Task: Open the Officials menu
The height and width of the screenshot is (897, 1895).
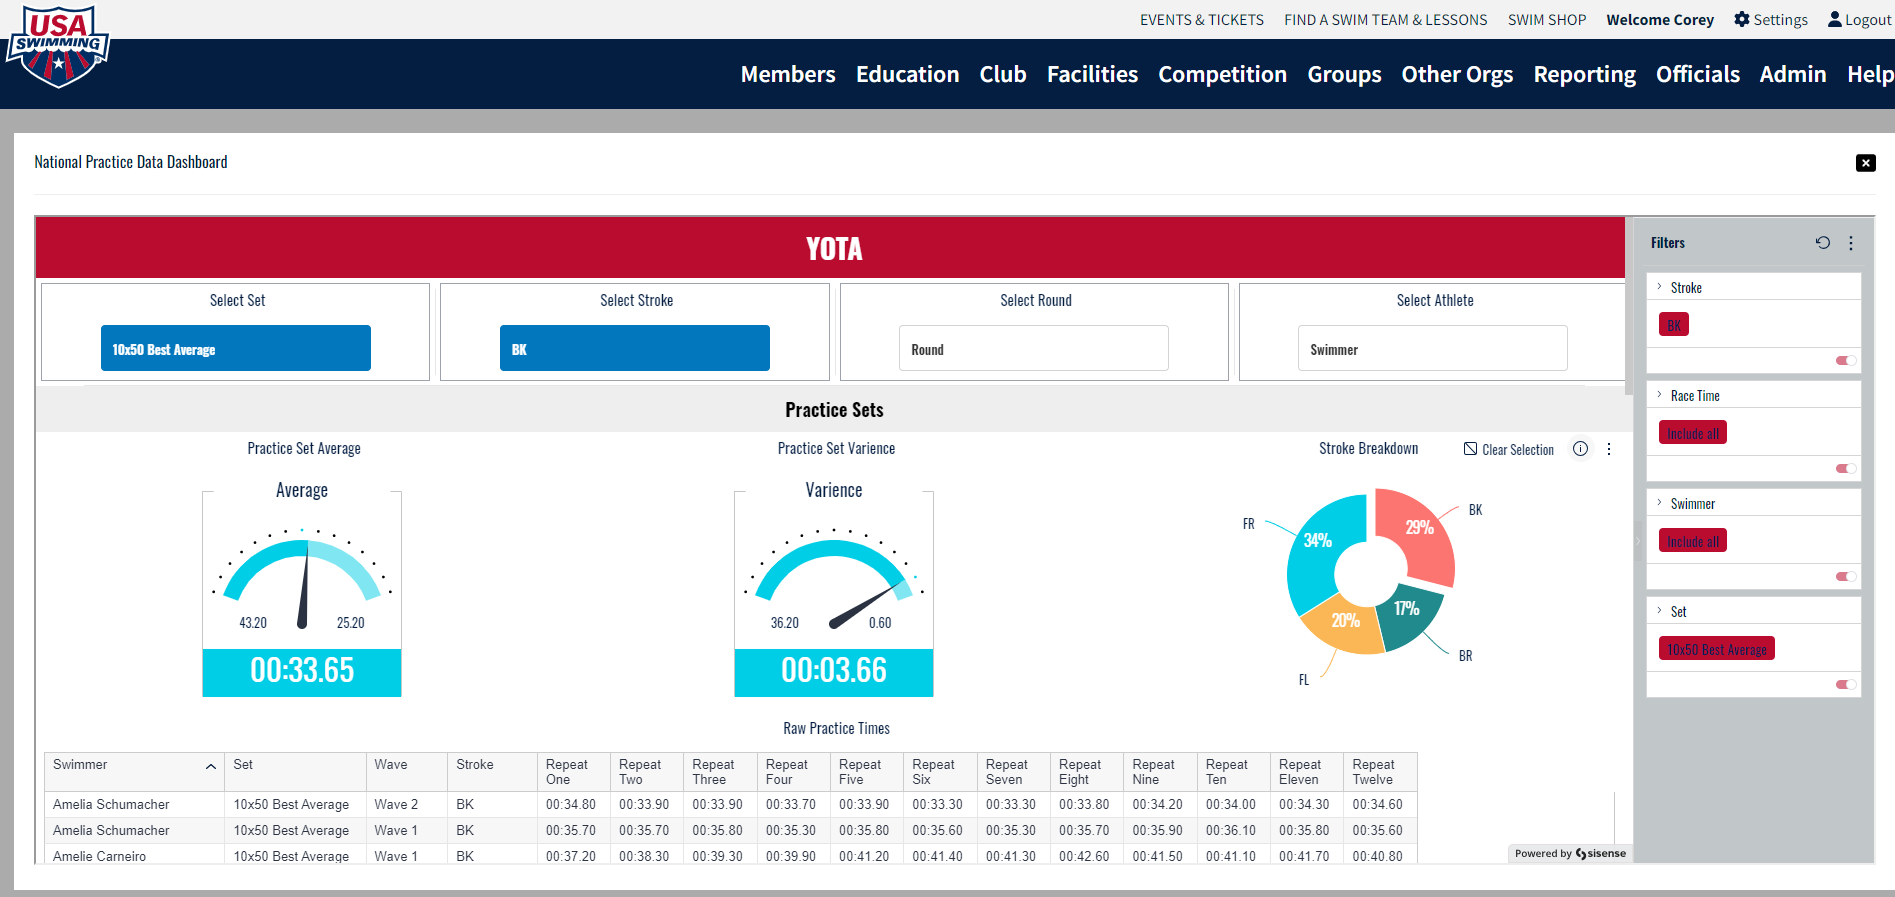Action: pyautogui.click(x=1698, y=74)
